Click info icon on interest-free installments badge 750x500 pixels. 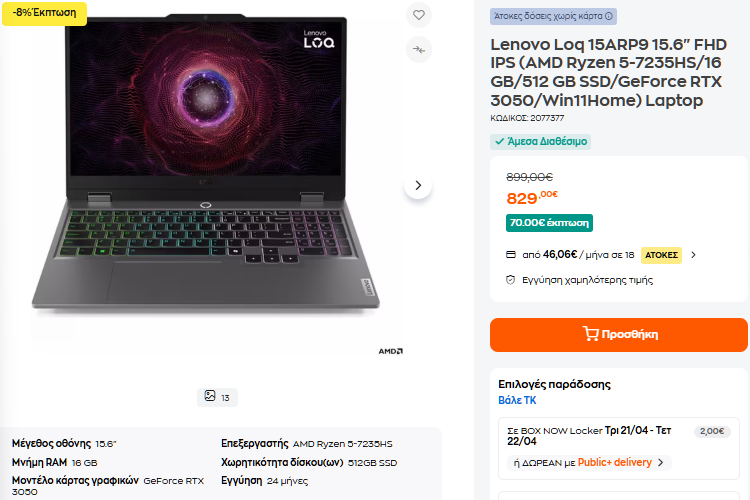click(609, 16)
